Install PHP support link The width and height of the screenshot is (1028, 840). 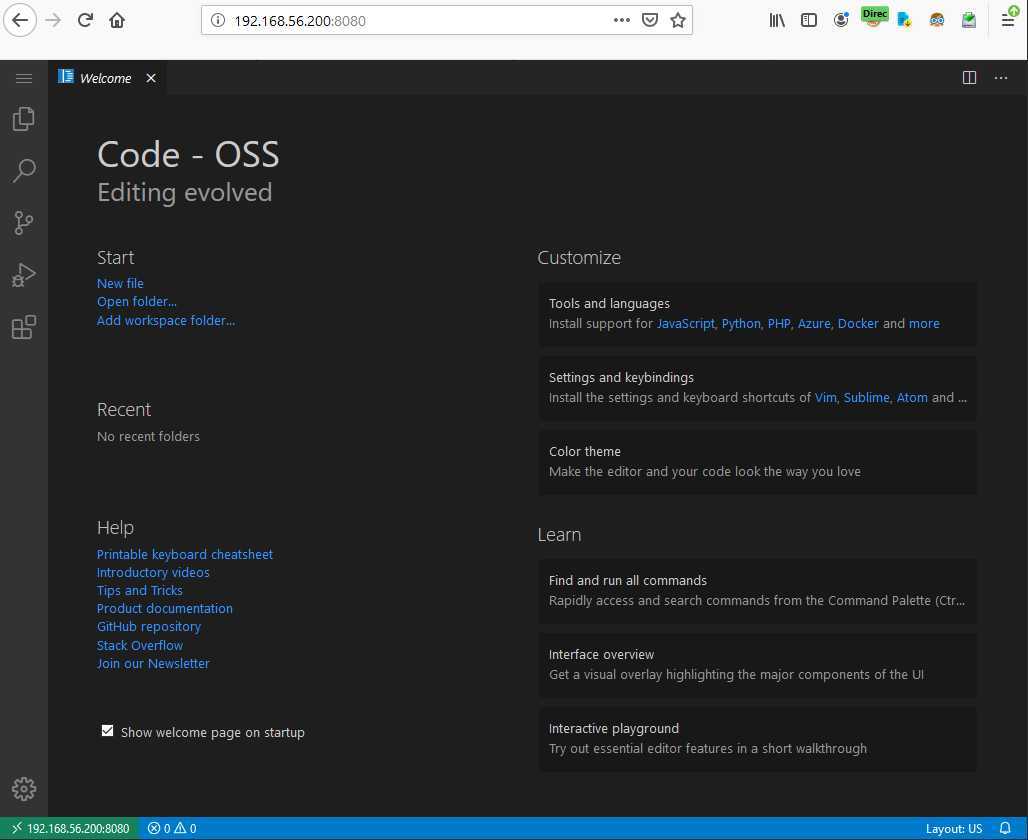[779, 323]
